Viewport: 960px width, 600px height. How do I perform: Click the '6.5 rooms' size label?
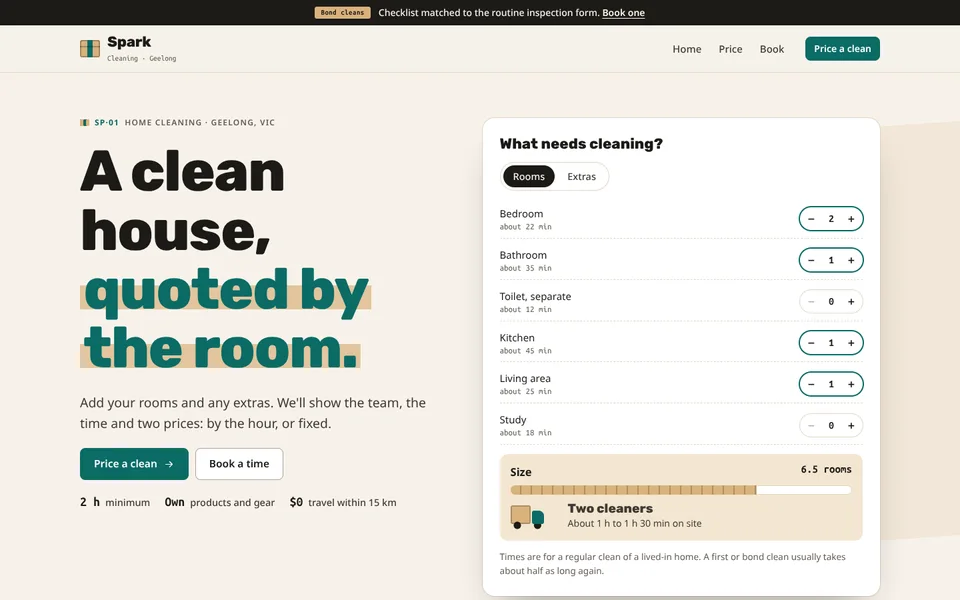tap(826, 470)
